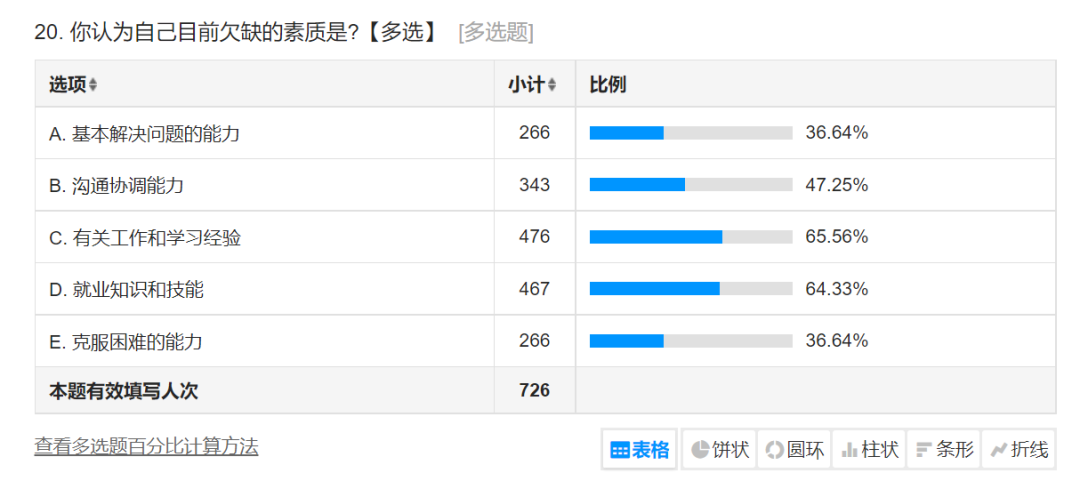Viewport: 1080px width, 497px height.
Task: Click the 467 subtotal count
Action: (534, 289)
